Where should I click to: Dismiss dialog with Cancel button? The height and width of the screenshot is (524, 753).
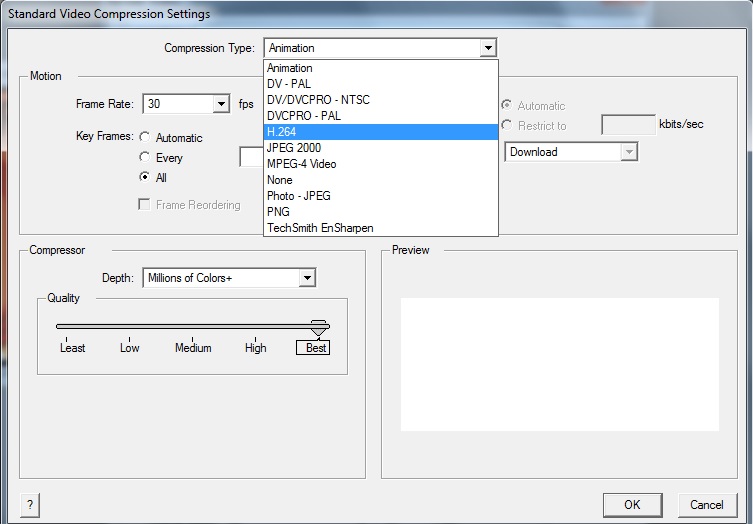707,505
